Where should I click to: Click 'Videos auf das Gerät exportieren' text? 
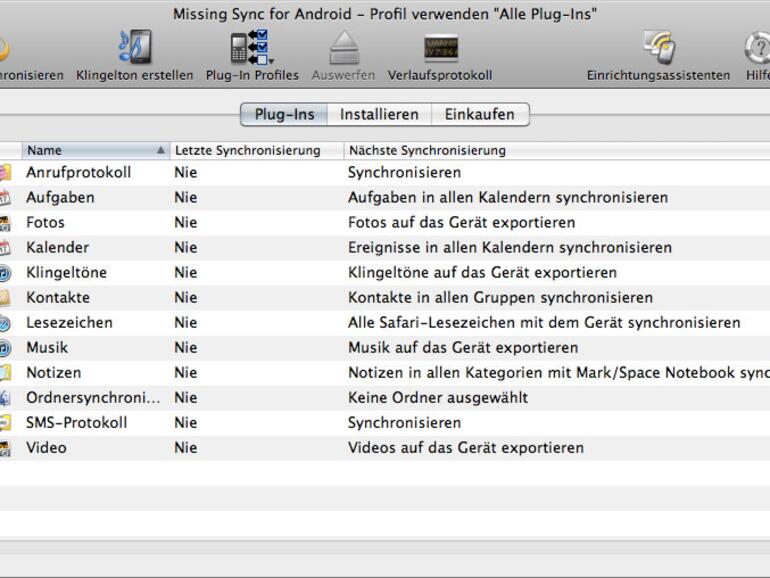pyautogui.click(x=466, y=448)
